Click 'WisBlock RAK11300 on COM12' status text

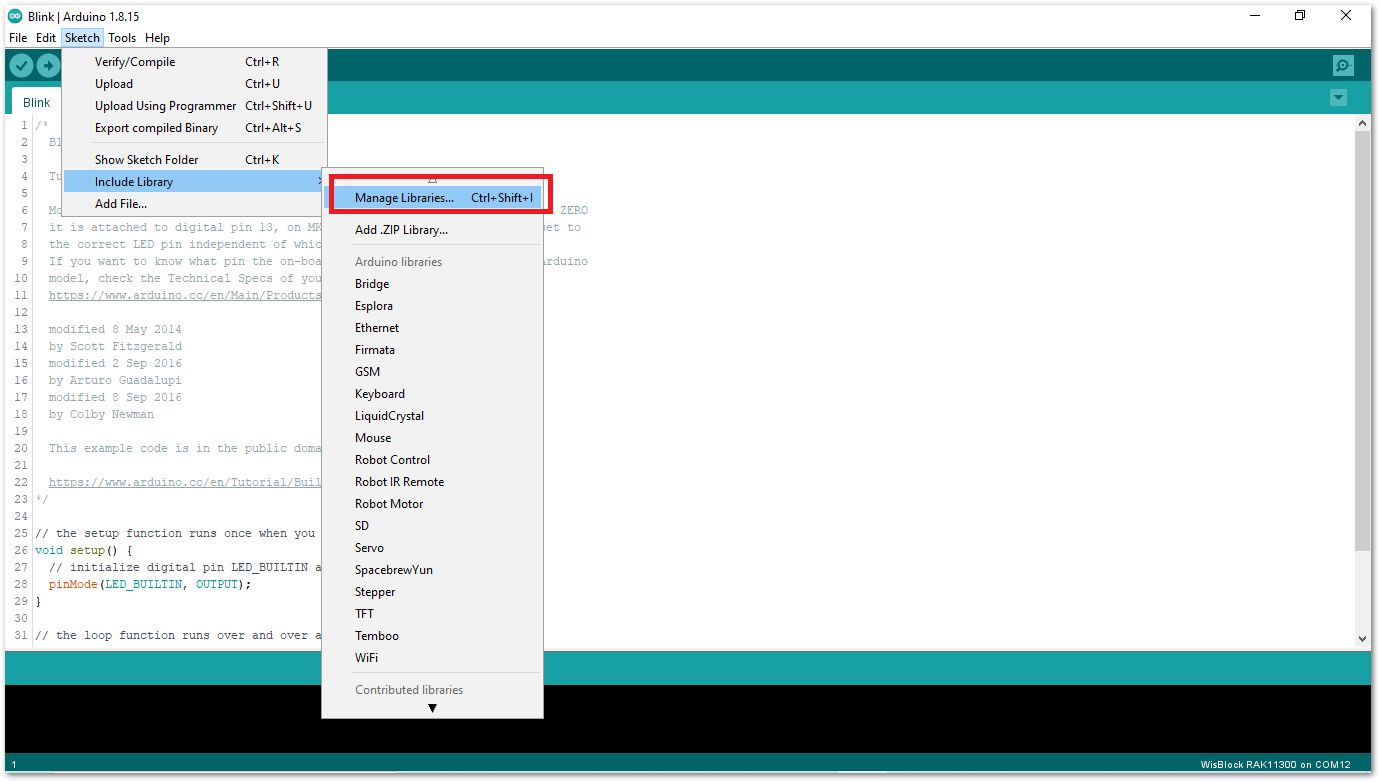[1275, 765]
